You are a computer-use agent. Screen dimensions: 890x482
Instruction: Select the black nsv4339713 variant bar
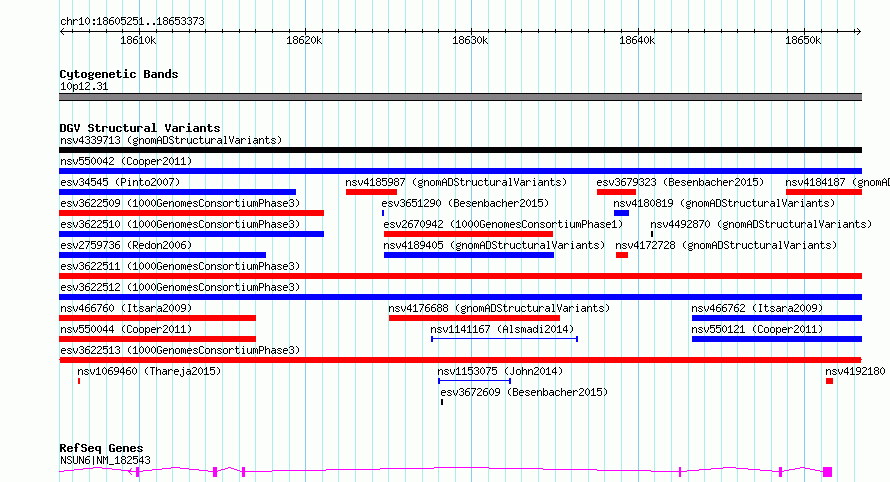pyautogui.click(x=460, y=150)
